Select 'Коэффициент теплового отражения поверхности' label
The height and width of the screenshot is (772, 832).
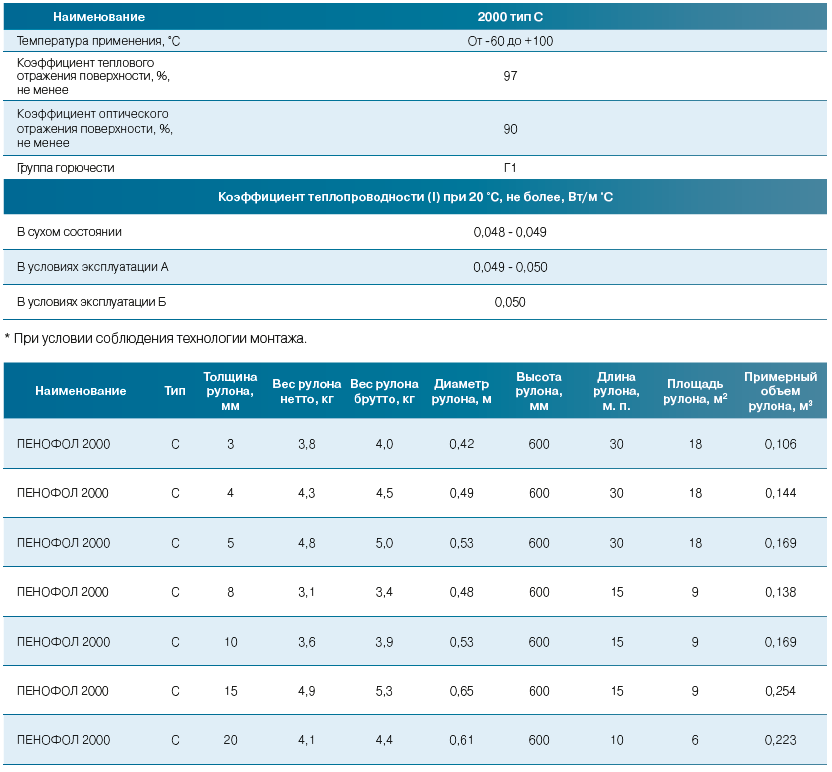tap(93, 76)
